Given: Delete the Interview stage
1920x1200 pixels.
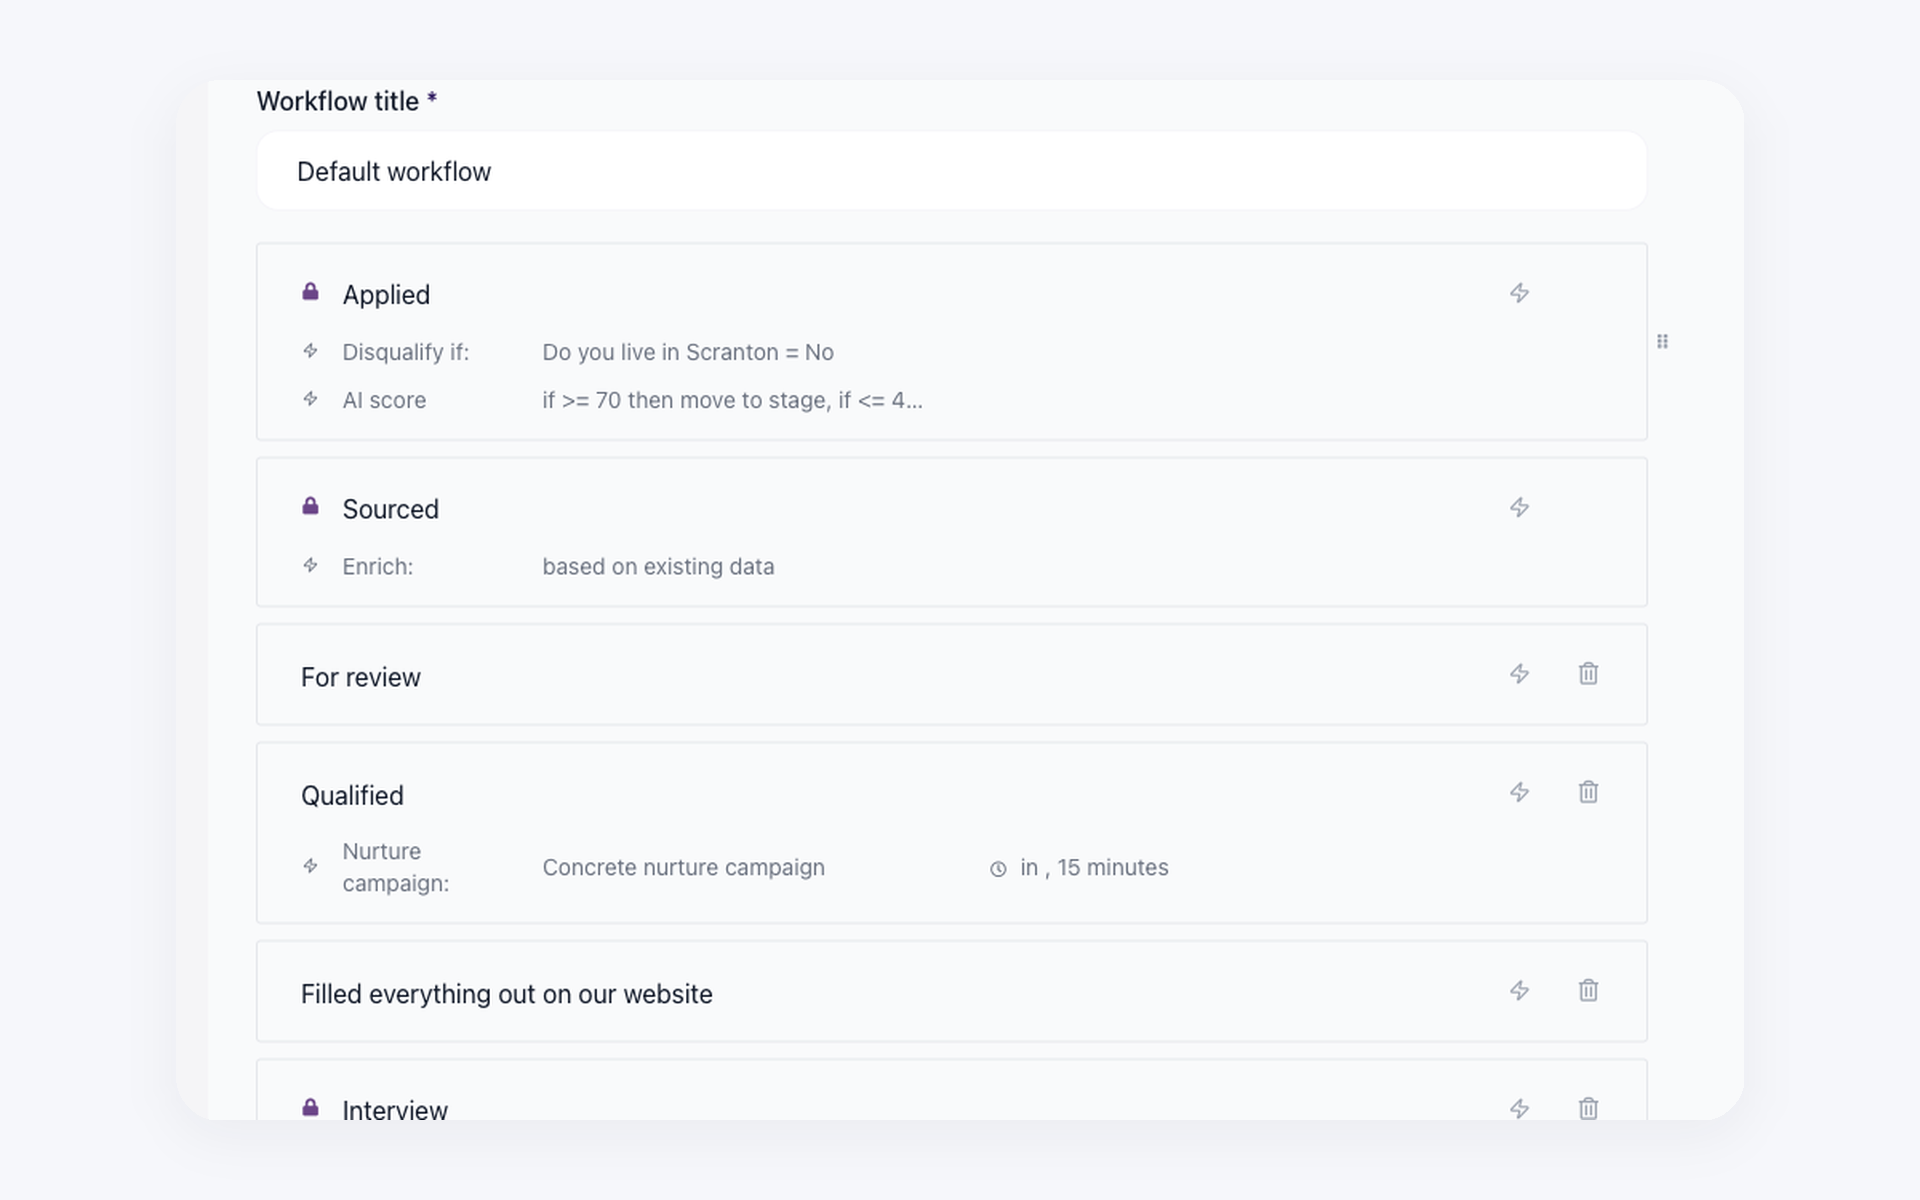Looking at the screenshot, I should pos(1588,1108).
